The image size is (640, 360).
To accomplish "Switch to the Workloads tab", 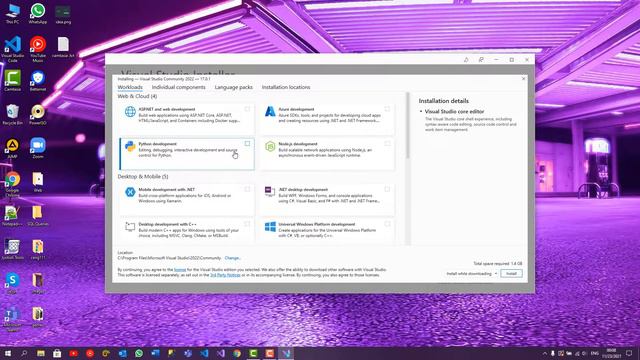I will [130, 87].
